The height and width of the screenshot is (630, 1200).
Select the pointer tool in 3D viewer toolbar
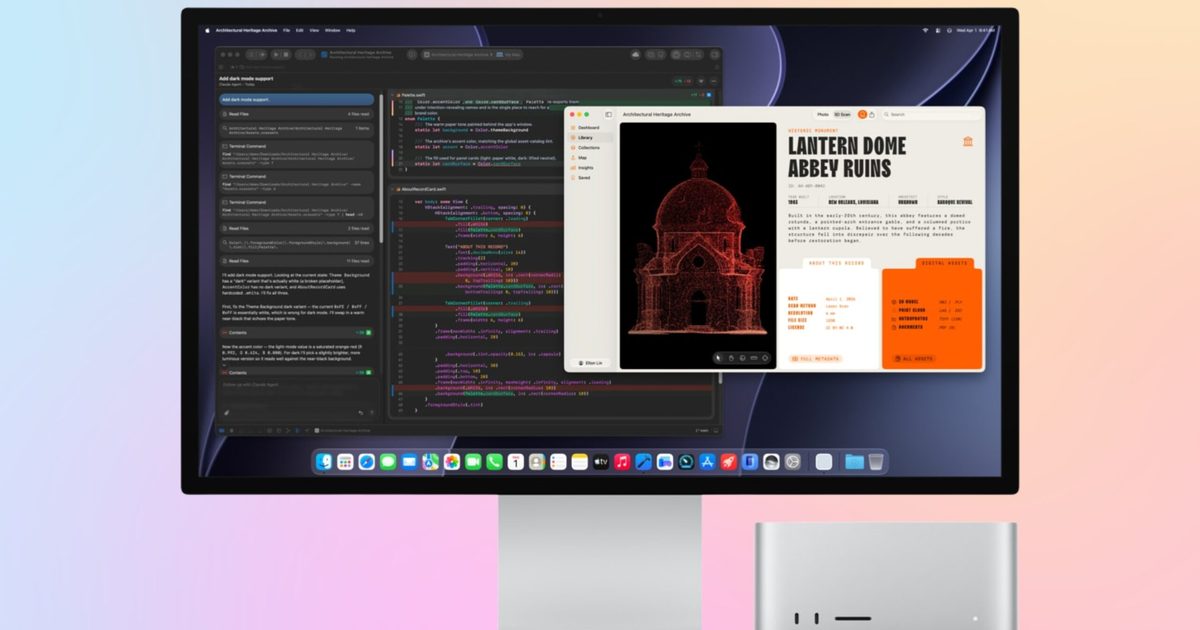[718, 357]
